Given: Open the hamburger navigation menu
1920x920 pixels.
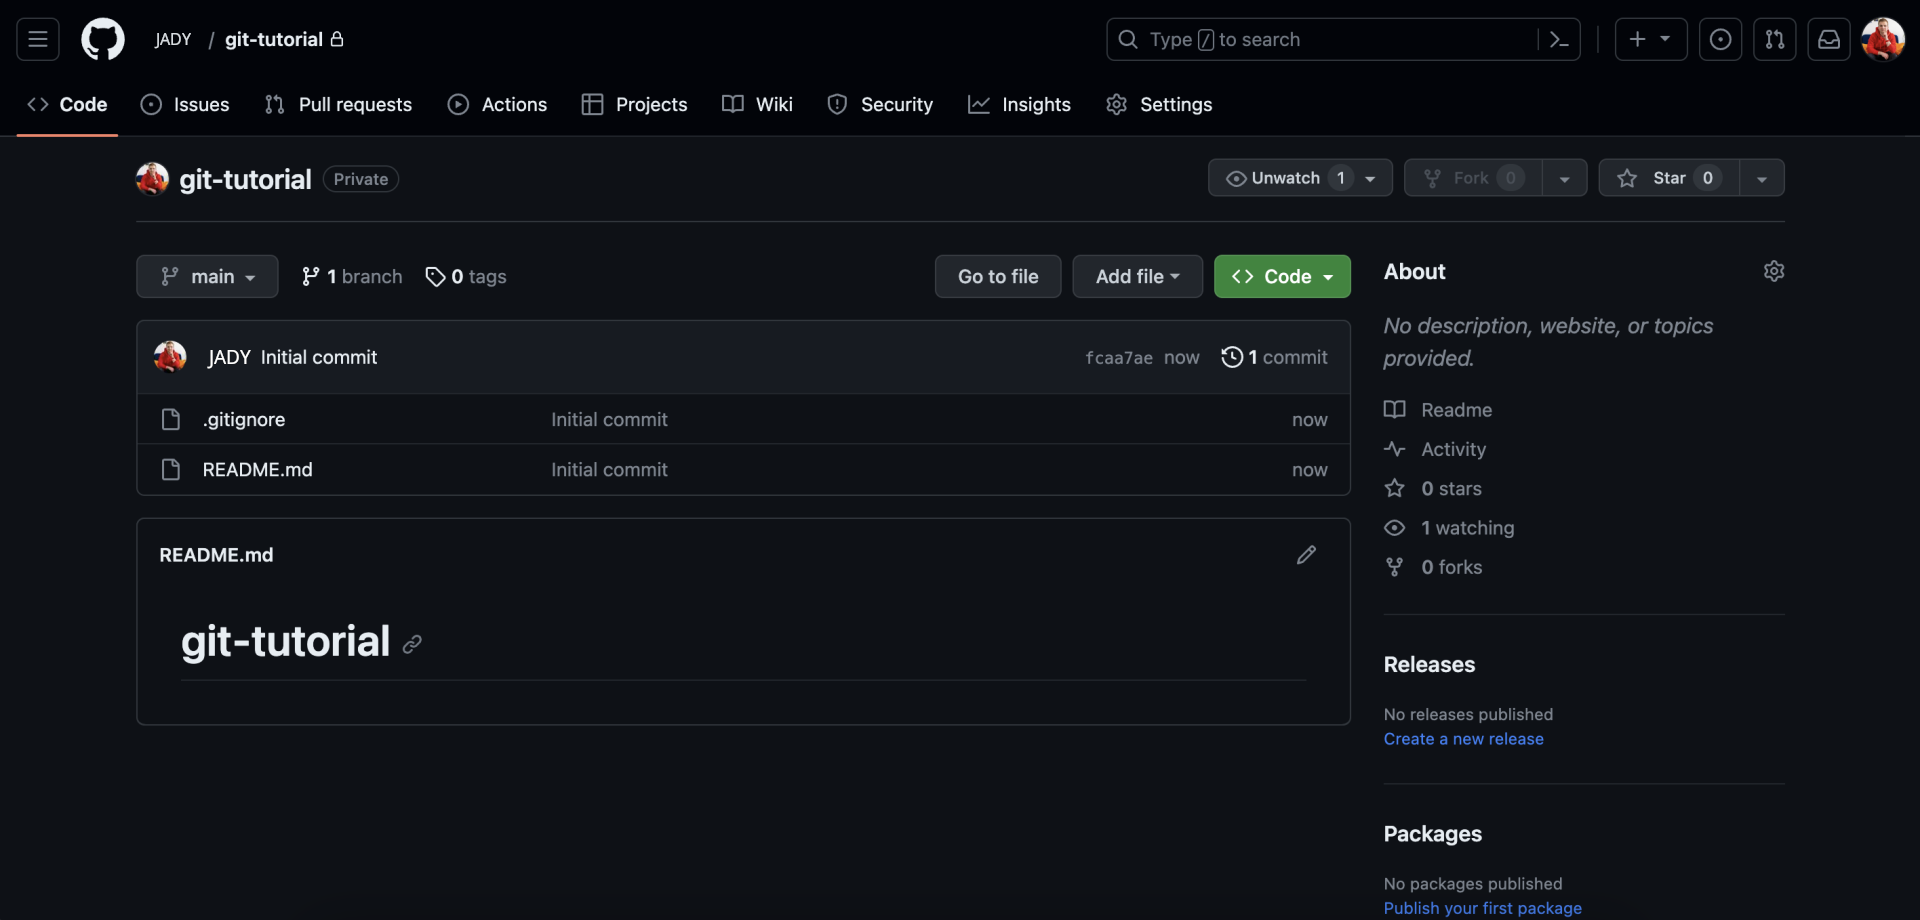Looking at the screenshot, I should 38,40.
